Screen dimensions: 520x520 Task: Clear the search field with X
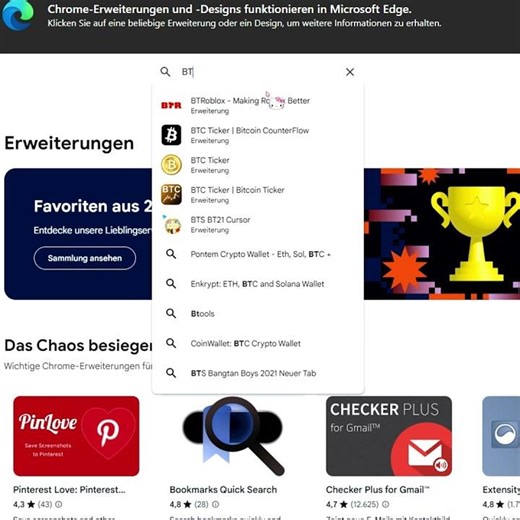pyautogui.click(x=350, y=72)
